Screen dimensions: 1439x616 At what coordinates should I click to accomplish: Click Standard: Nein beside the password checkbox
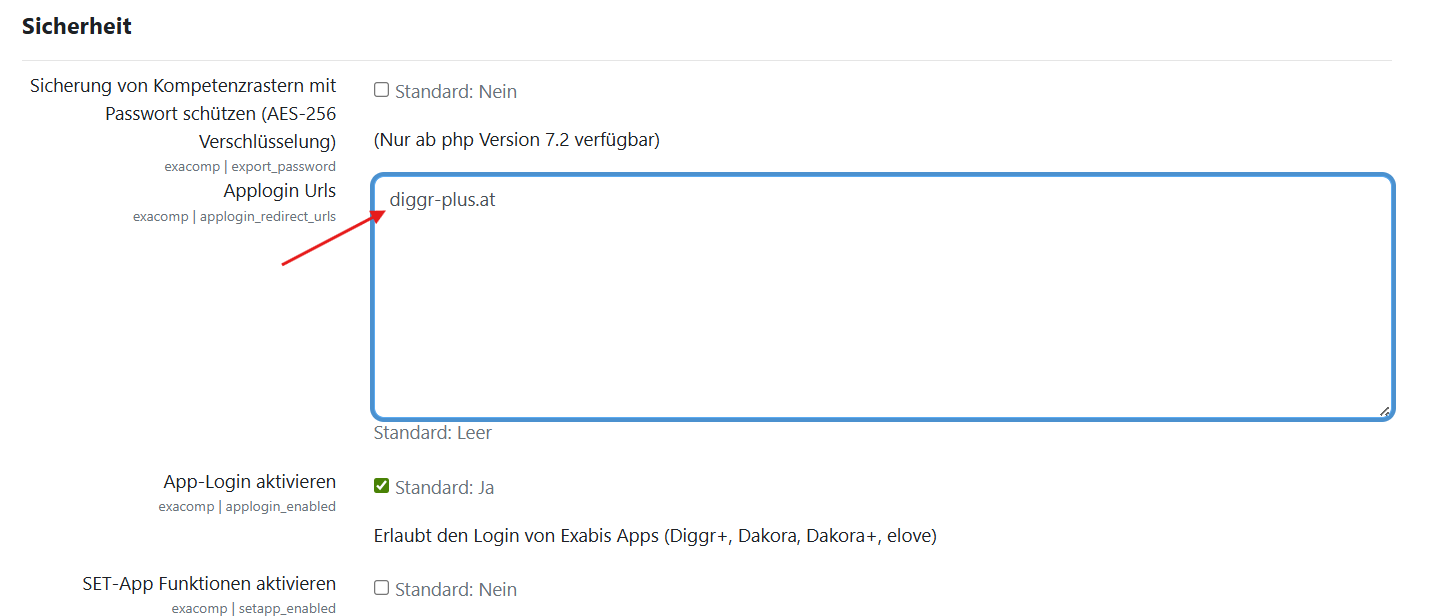click(456, 92)
